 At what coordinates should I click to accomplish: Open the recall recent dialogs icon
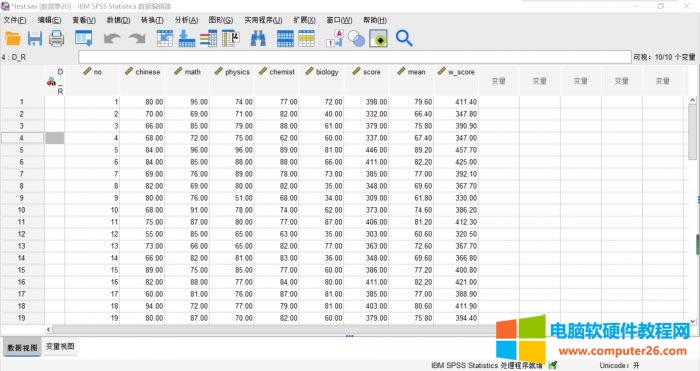[x=84, y=39]
